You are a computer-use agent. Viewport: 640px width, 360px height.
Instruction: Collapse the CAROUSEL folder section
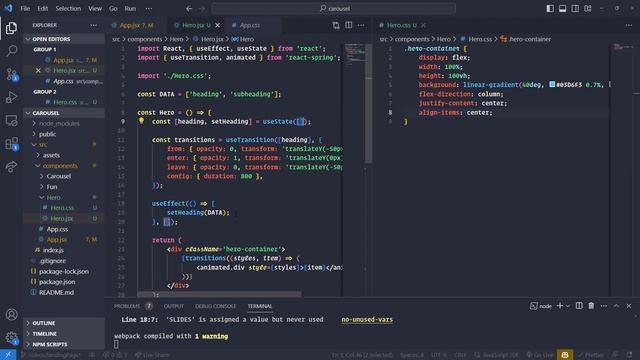coord(64,113)
